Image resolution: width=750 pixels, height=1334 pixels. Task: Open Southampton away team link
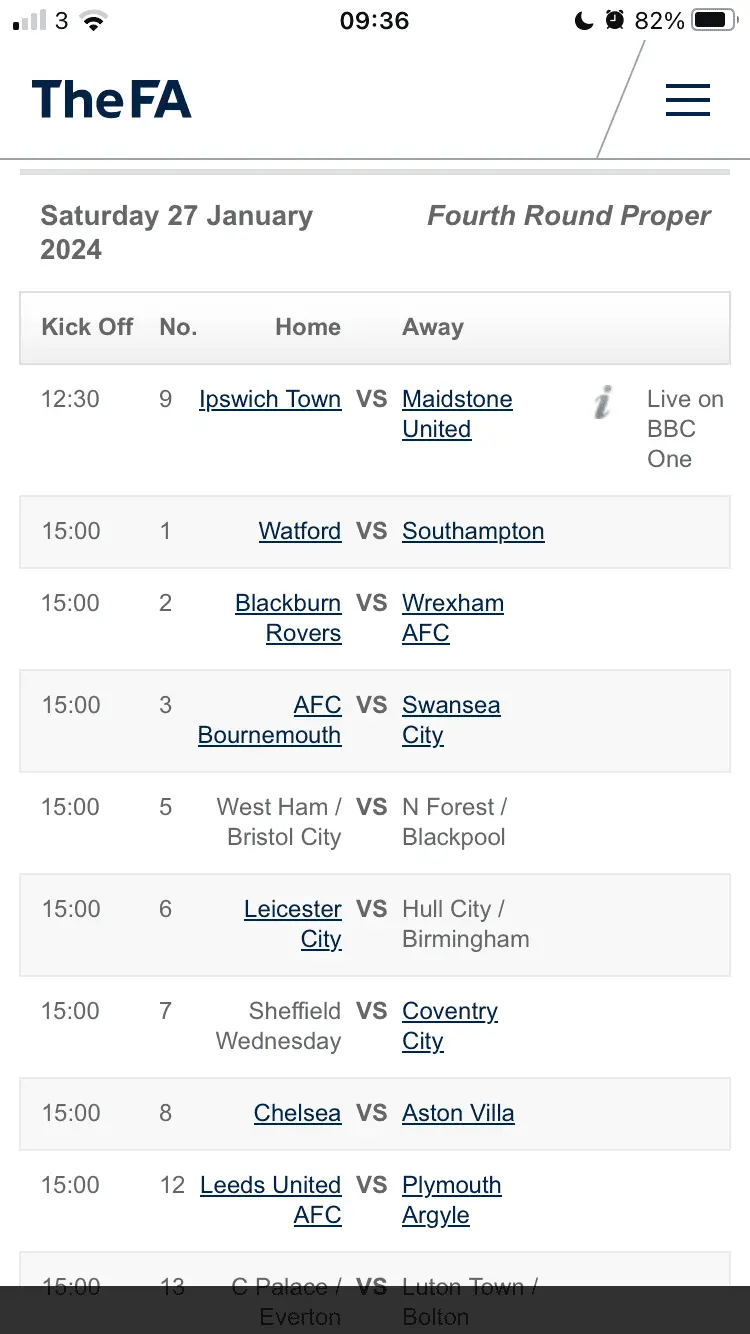pyautogui.click(x=473, y=531)
